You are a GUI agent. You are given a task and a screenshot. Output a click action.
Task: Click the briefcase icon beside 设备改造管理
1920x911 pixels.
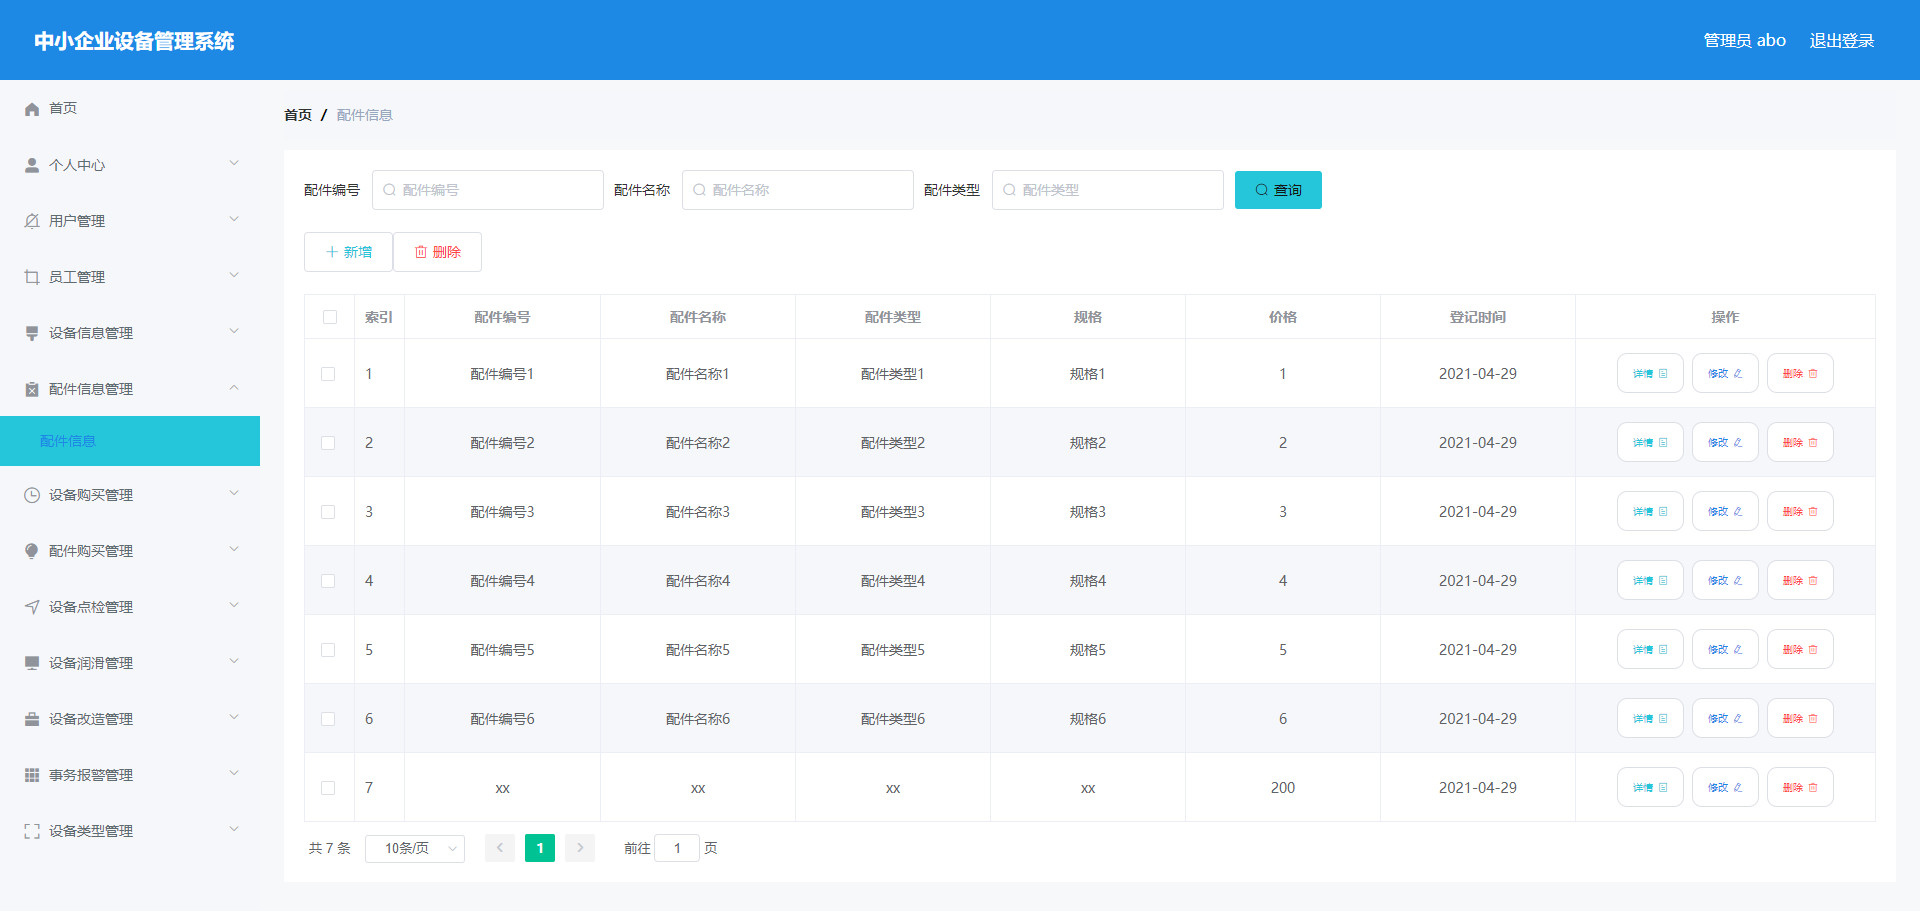32,719
